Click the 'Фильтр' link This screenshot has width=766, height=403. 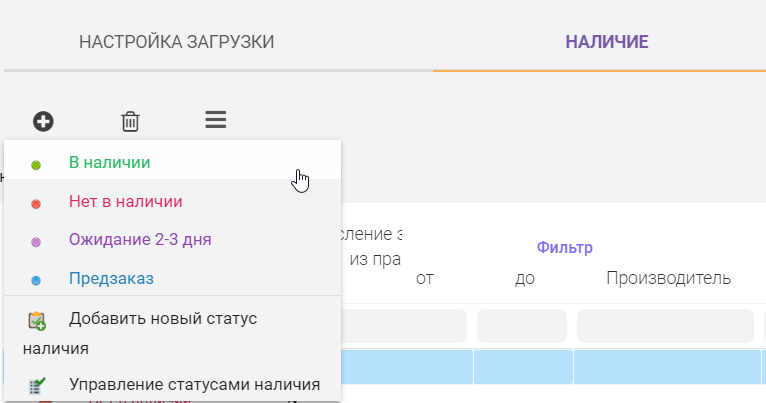pos(565,247)
